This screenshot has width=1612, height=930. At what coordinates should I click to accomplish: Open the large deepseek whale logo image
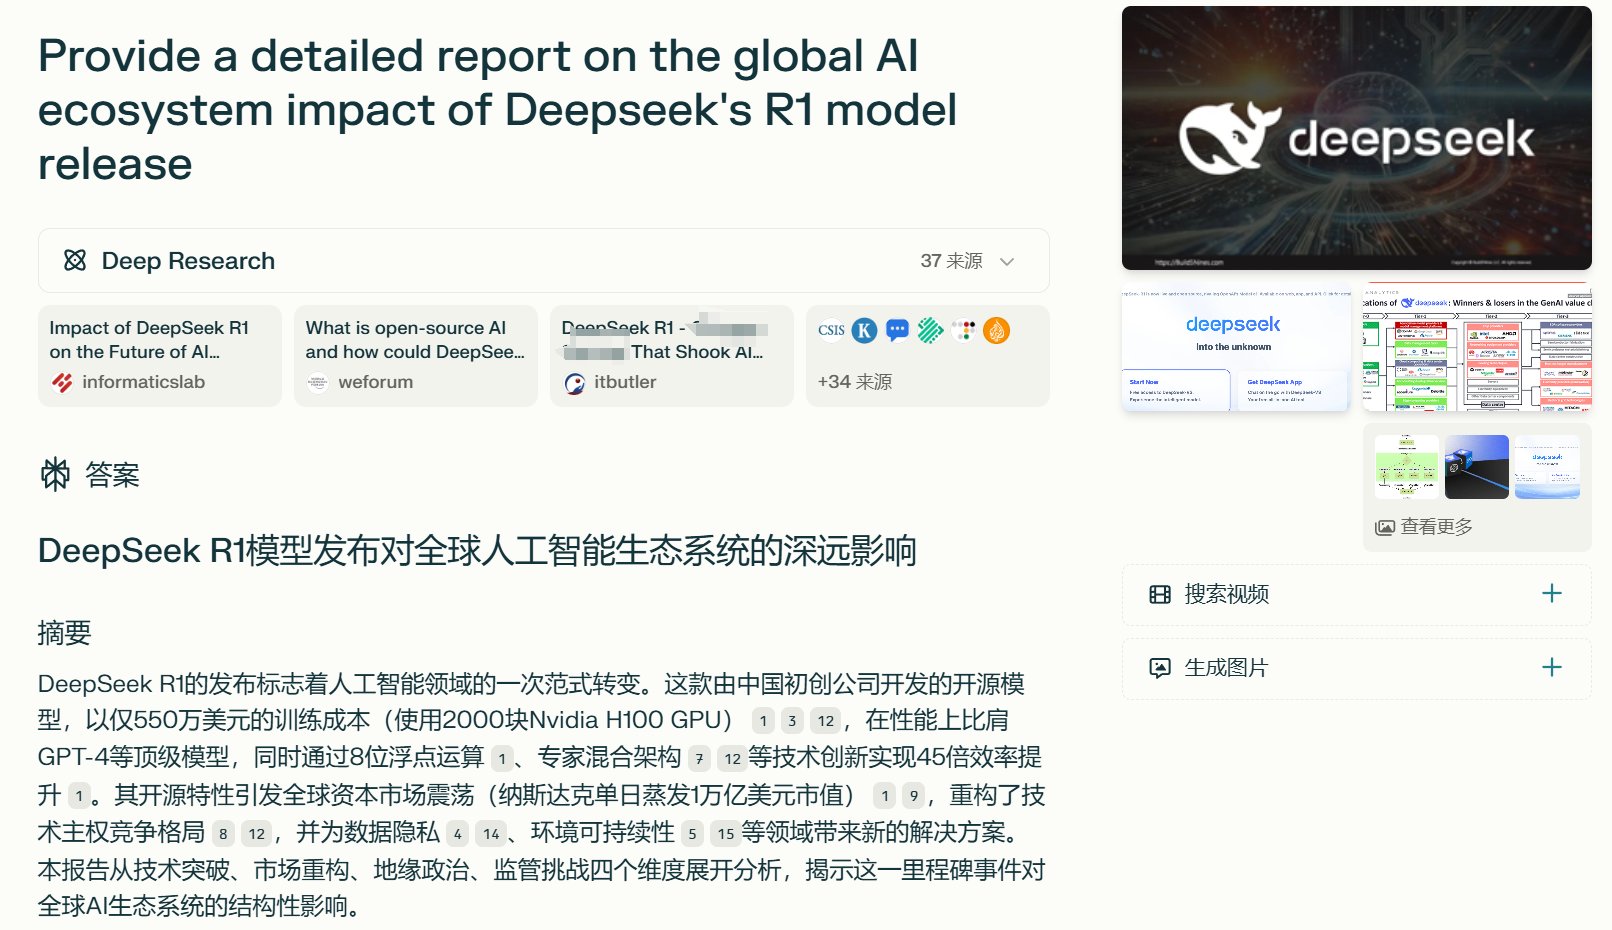point(1356,138)
